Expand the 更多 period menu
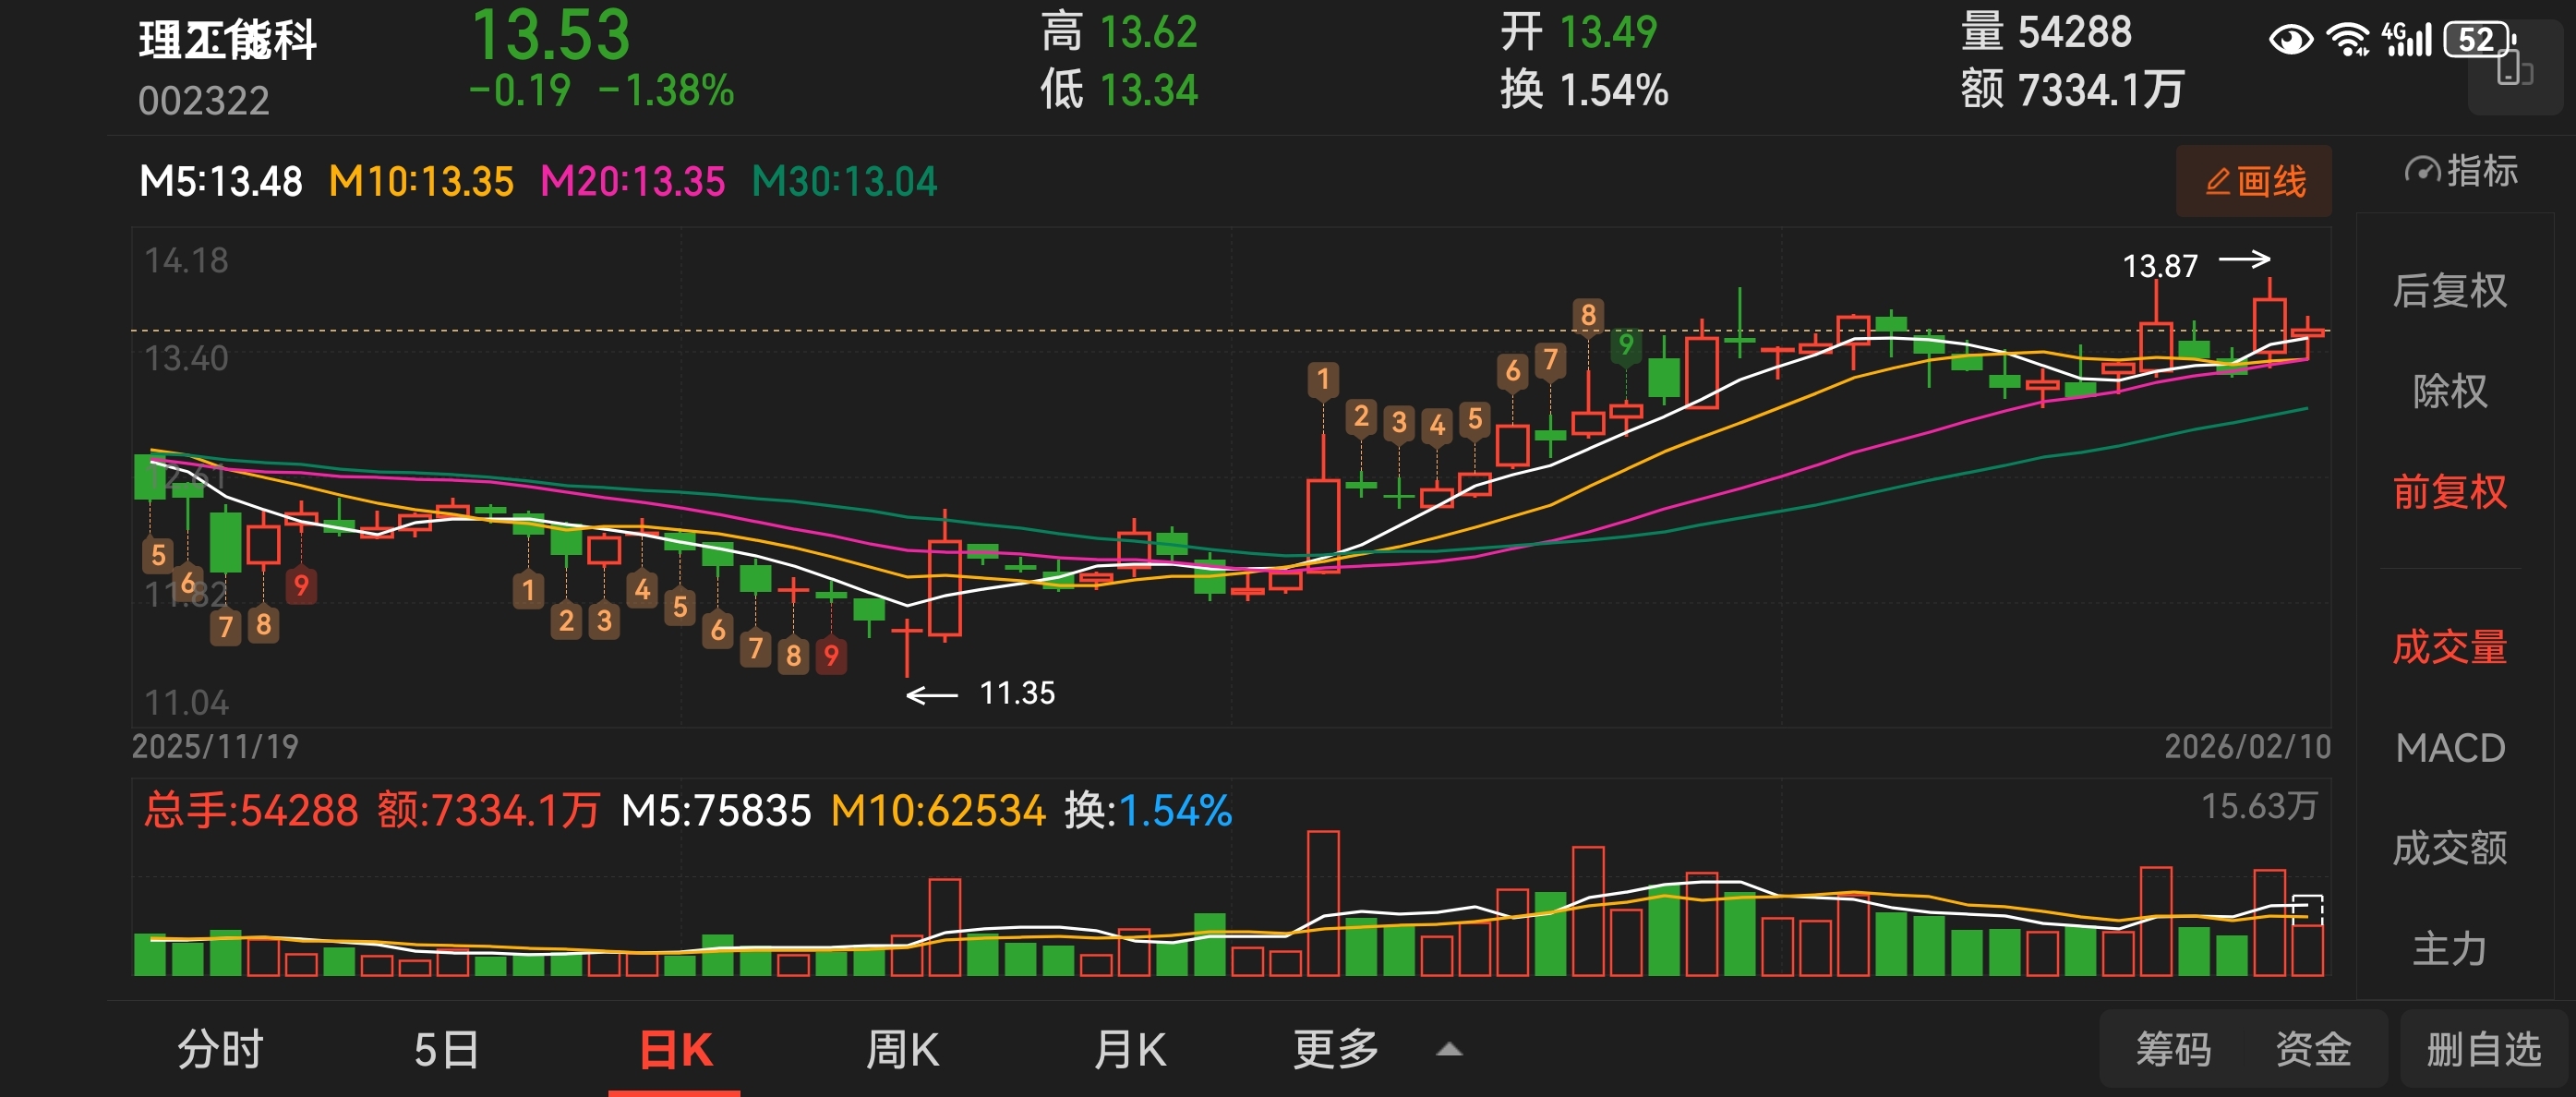The image size is (2576, 1097). click(1335, 1050)
